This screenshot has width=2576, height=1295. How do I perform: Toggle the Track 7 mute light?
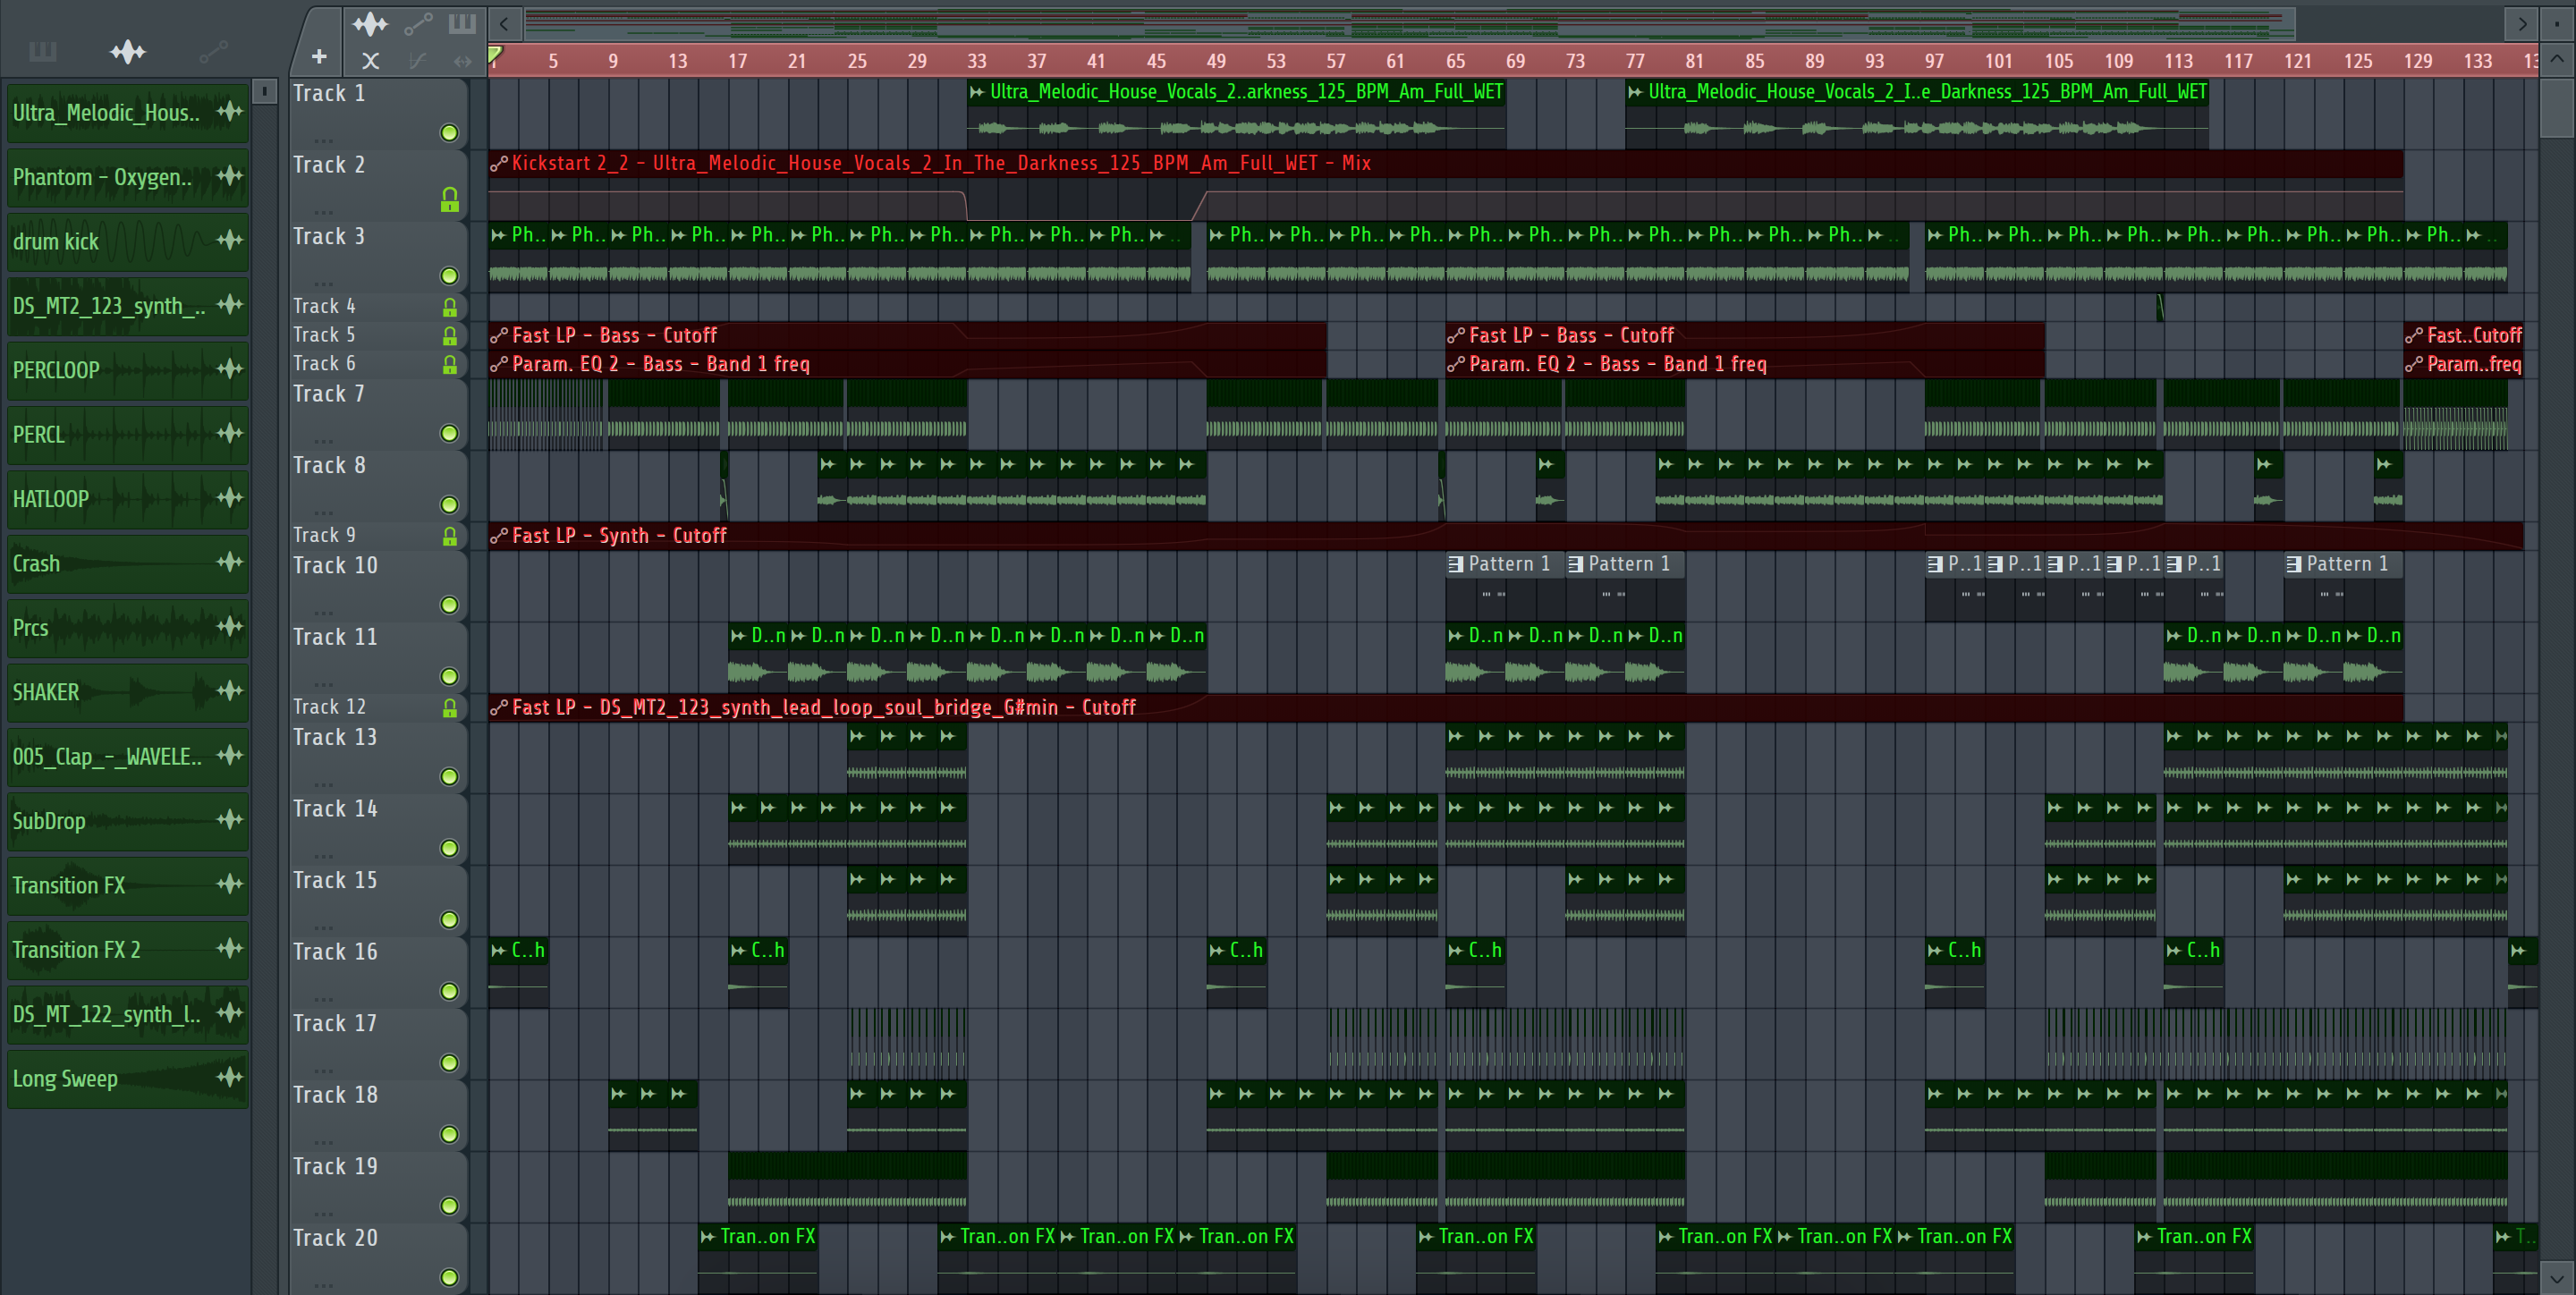coord(450,433)
